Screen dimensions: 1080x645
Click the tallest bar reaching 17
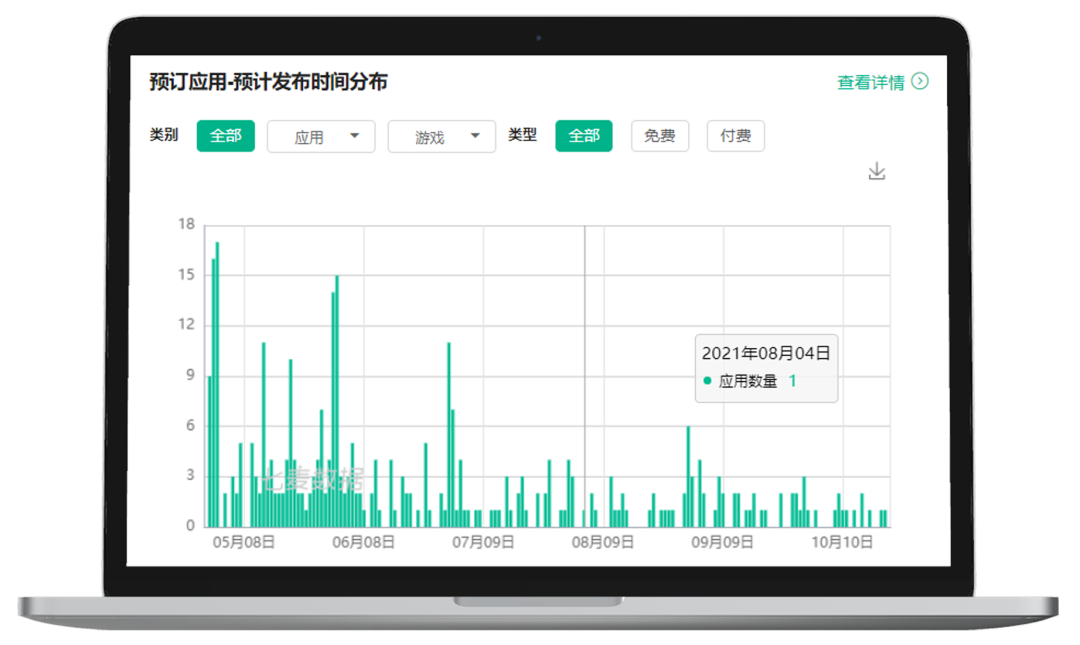[x=218, y=385]
